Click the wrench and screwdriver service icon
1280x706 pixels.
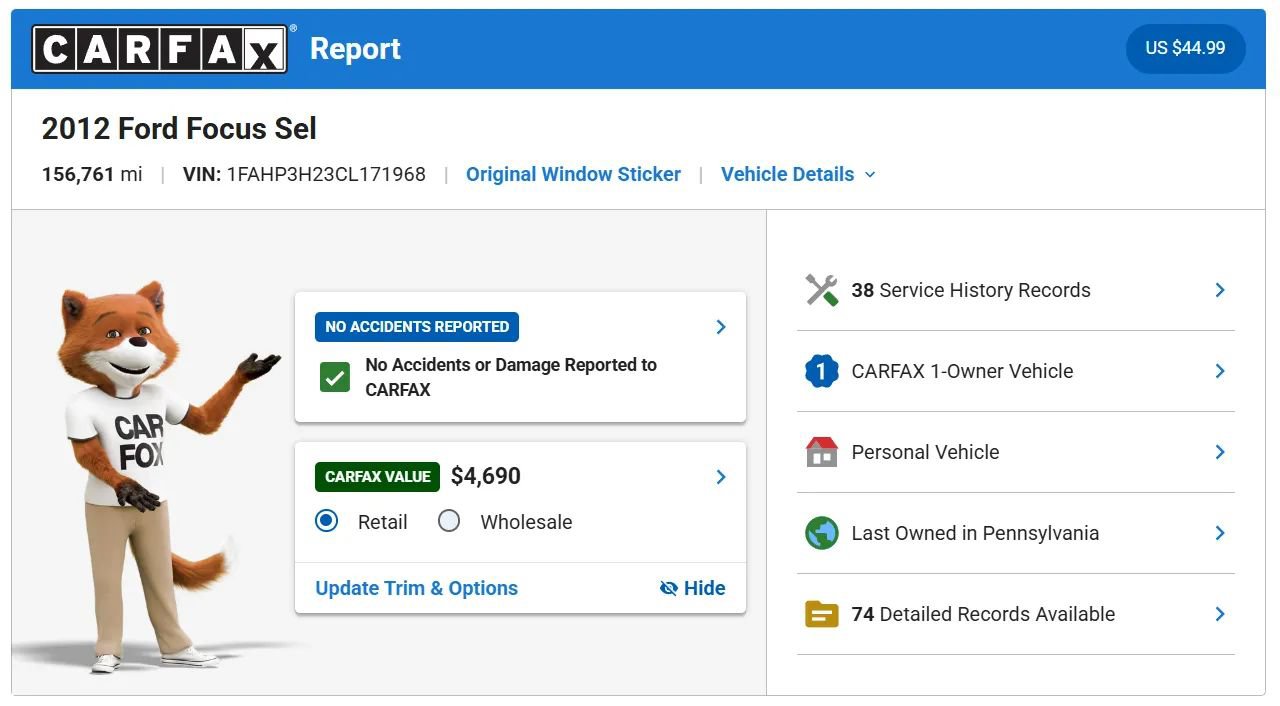click(822, 290)
